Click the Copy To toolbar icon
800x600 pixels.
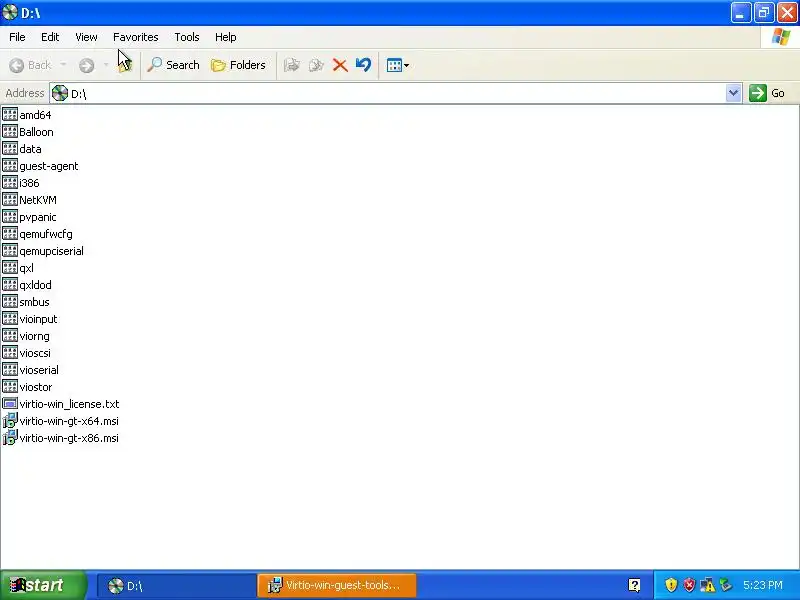(x=316, y=65)
